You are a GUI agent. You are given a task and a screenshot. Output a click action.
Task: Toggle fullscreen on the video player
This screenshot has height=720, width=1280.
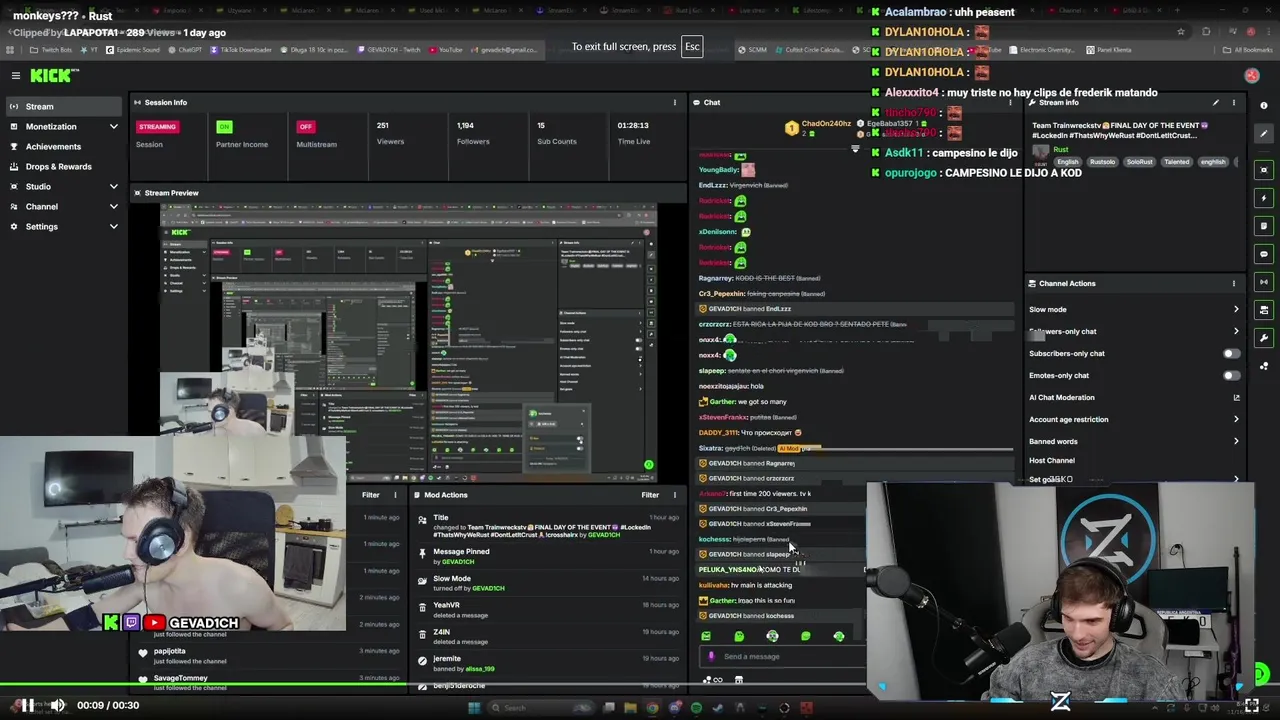(1251, 705)
